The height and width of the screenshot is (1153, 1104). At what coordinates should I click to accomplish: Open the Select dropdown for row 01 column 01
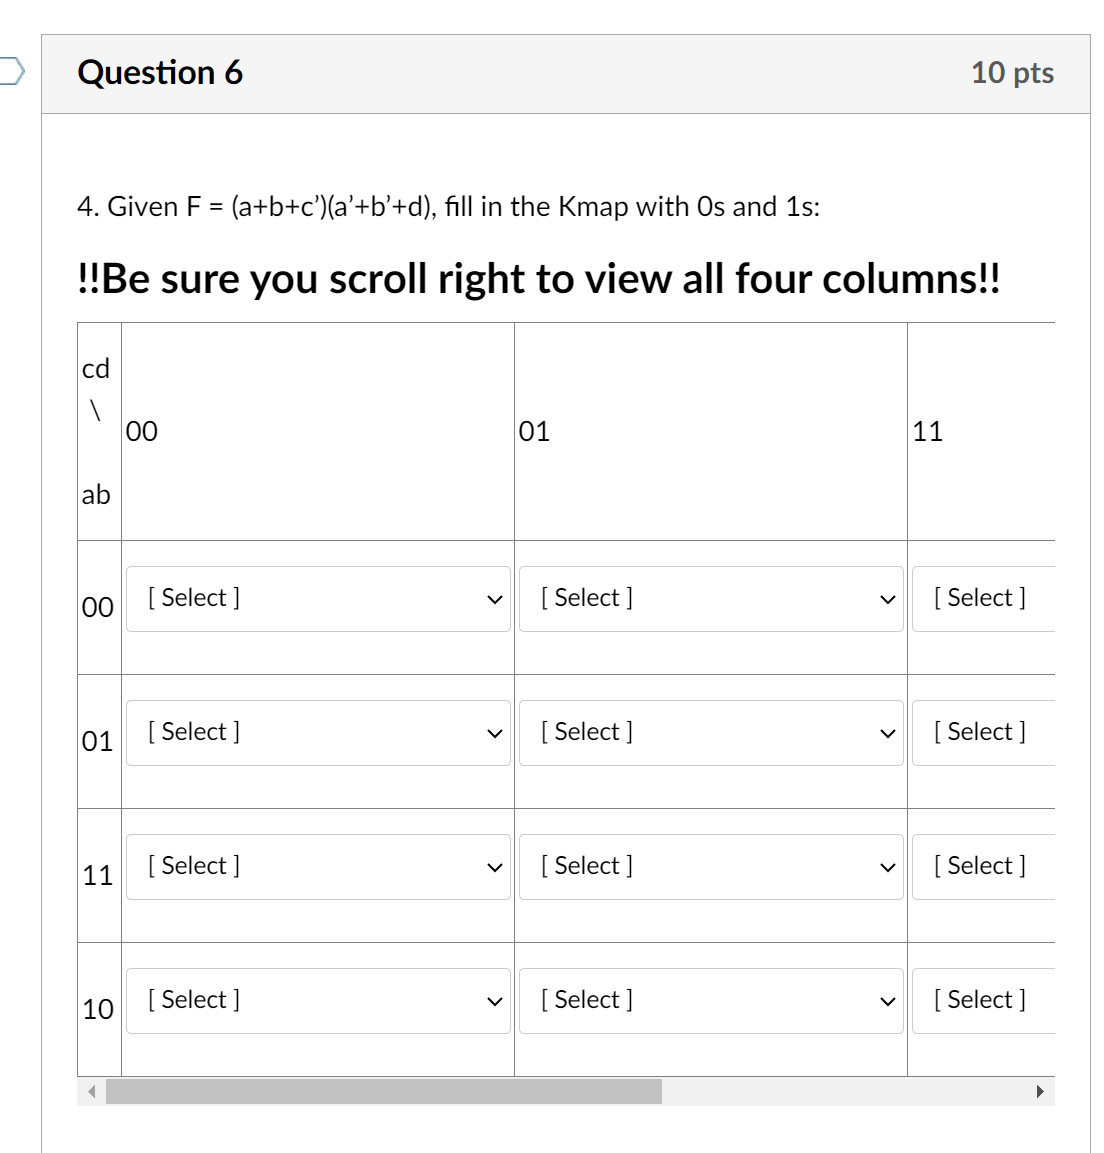[x=711, y=731]
